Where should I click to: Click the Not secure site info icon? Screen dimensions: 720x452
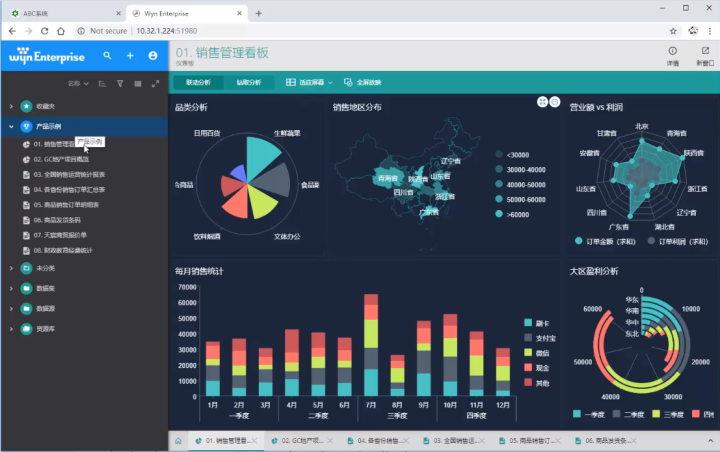point(81,31)
